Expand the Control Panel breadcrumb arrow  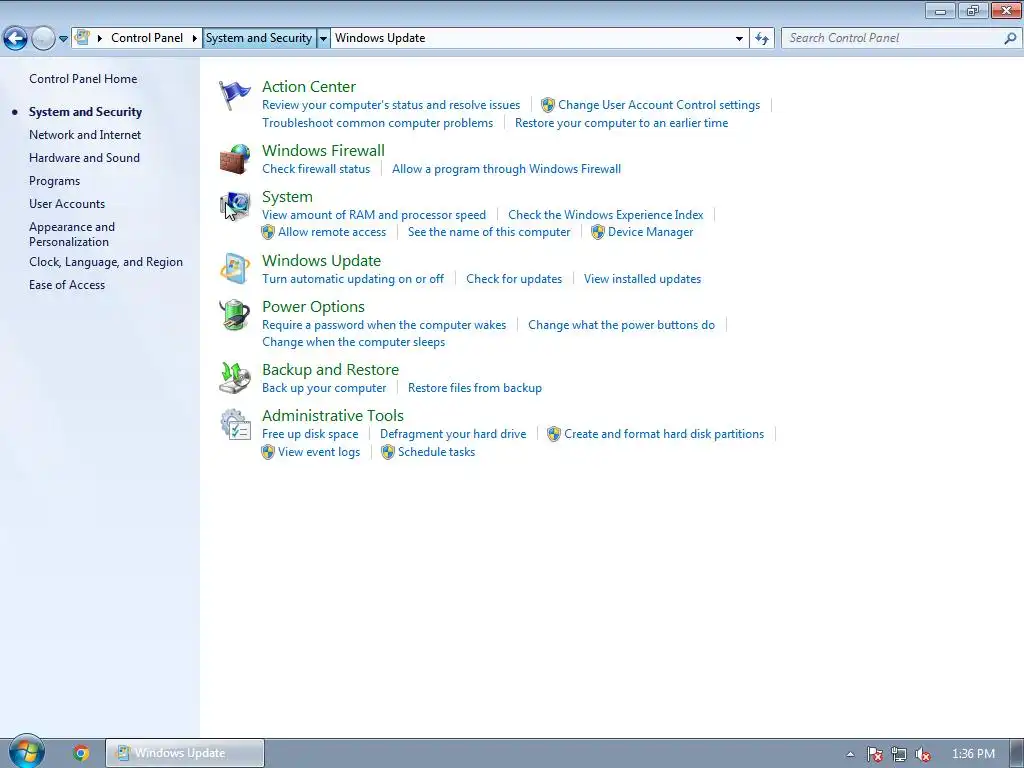(195, 38)
